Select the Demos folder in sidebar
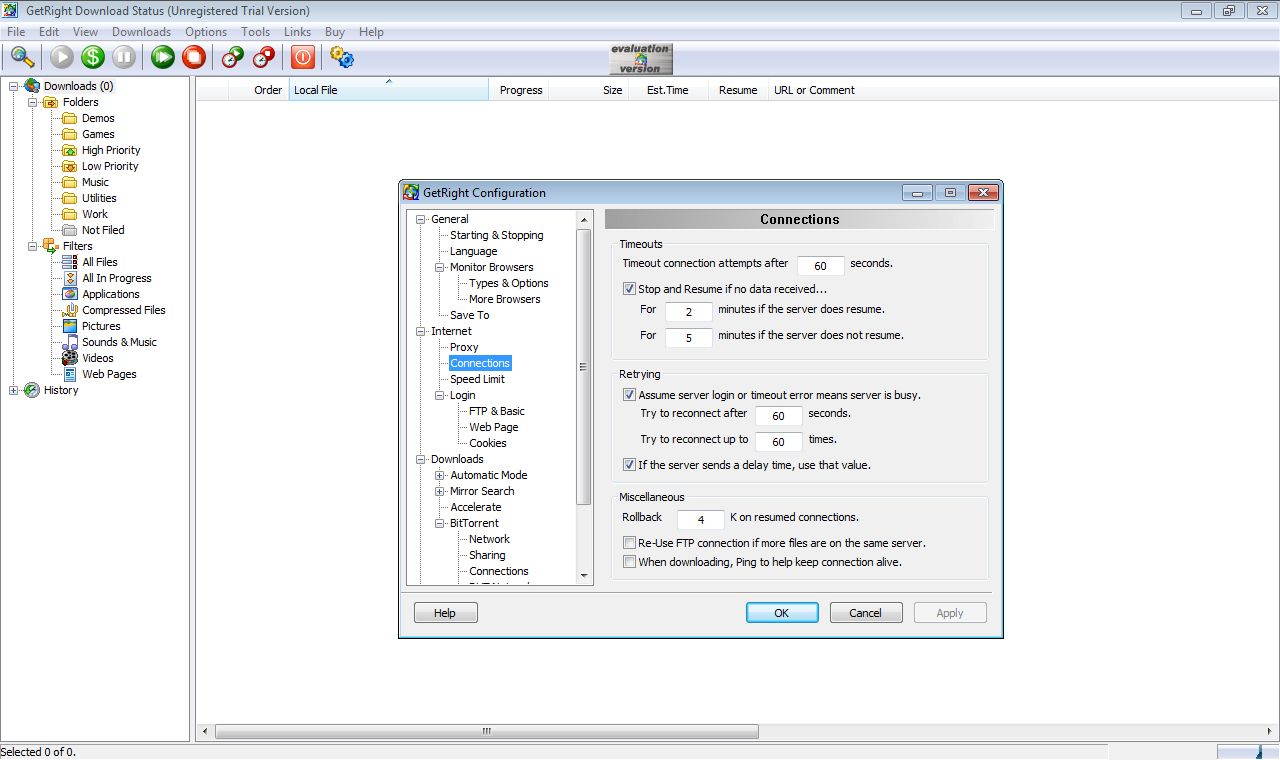The height and width of the screenshot is (760, 1280). pyautogui.click(x=98, y=118)
